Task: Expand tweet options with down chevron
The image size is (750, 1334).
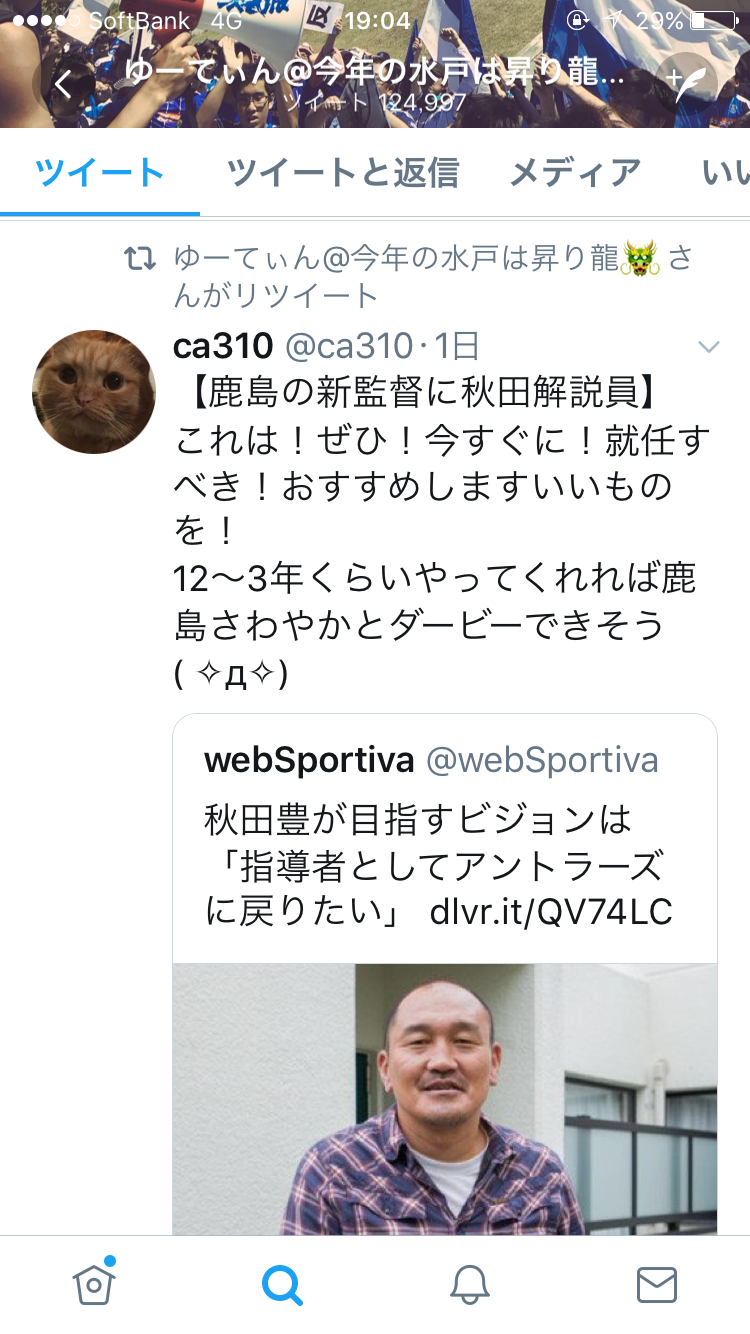Action: tap(708, 347)
